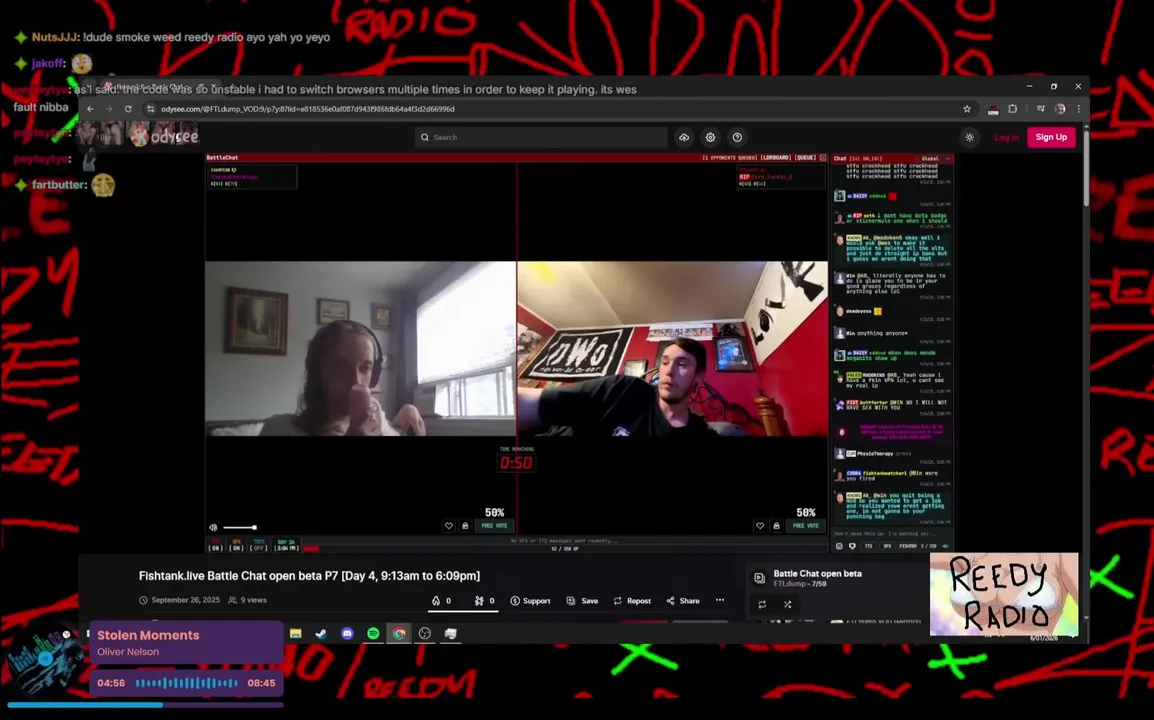Toggle playlist shuffle icon
This screenshot has width=1154, height=720.
pyautogui.click(x=787, y=604)
